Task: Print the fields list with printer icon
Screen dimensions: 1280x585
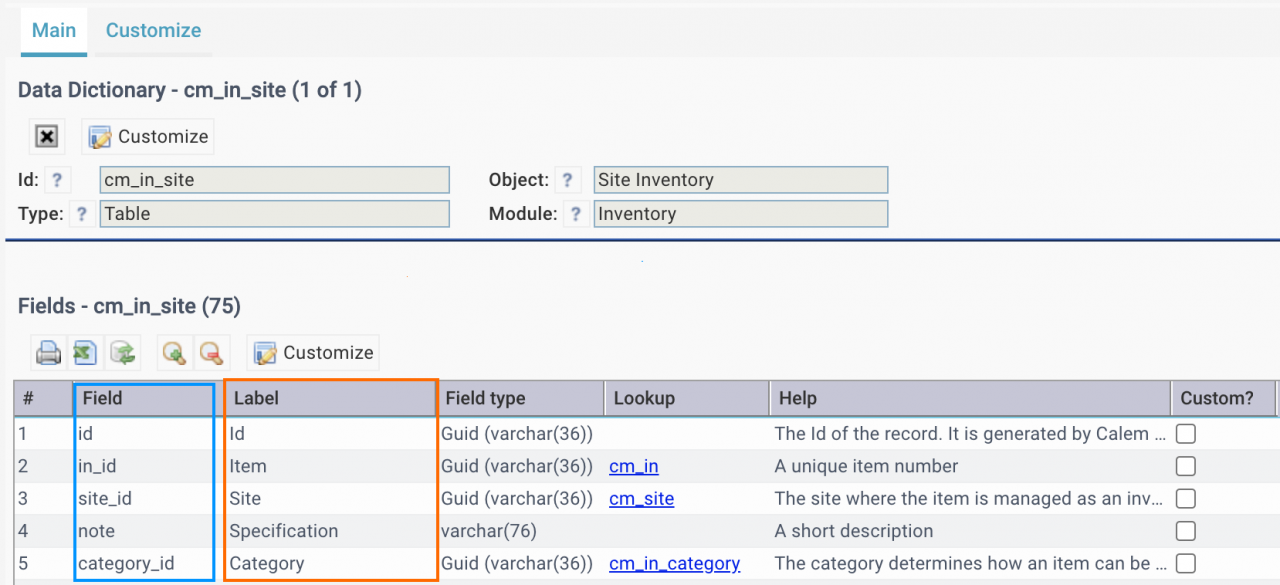Action: (49, 353)
